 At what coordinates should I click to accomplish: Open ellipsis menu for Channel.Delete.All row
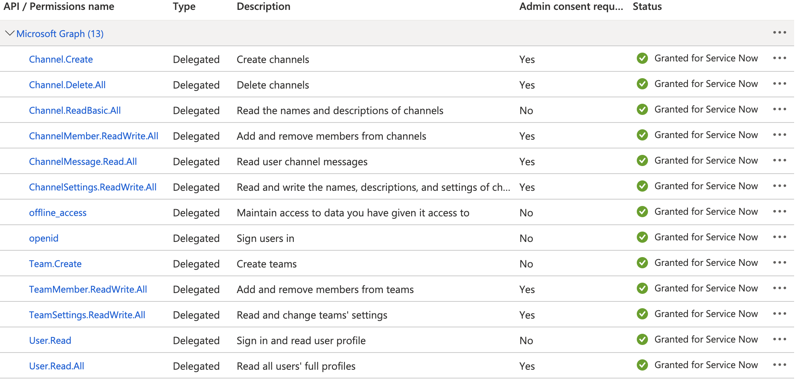click(x=779, y=84)
